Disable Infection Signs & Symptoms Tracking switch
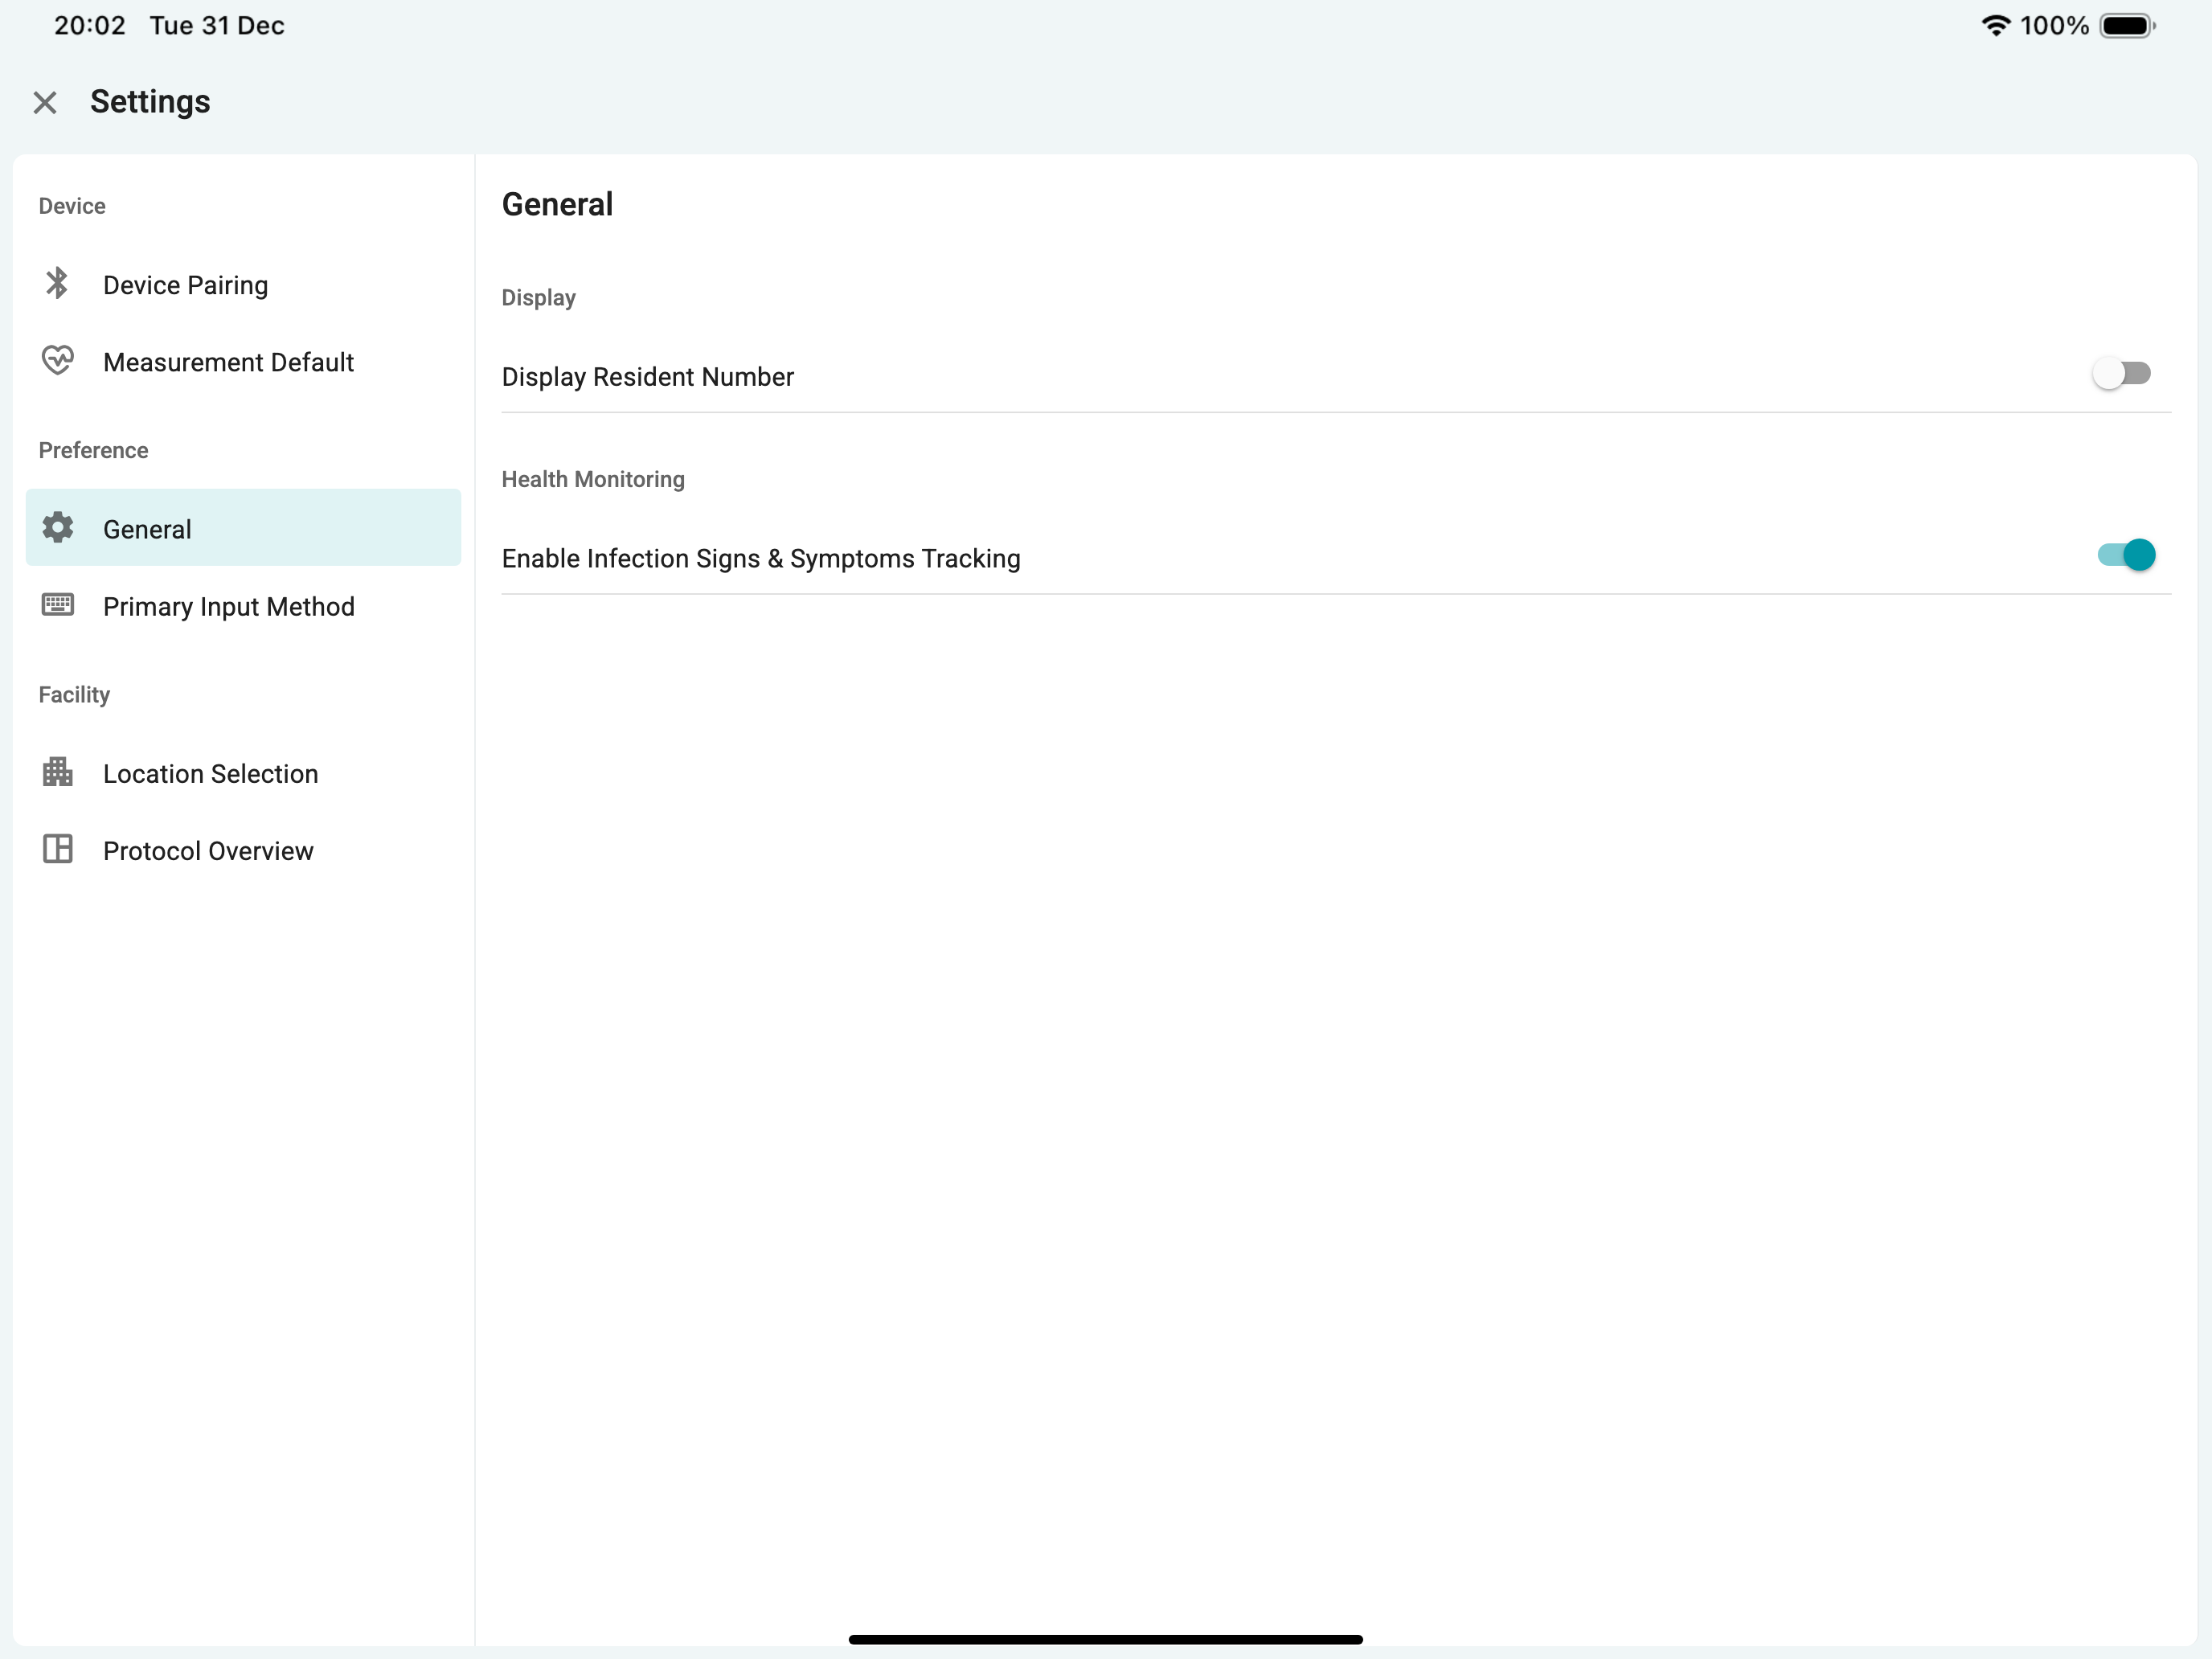This screenshot has height=1659, width=2212. [2125, 555]
